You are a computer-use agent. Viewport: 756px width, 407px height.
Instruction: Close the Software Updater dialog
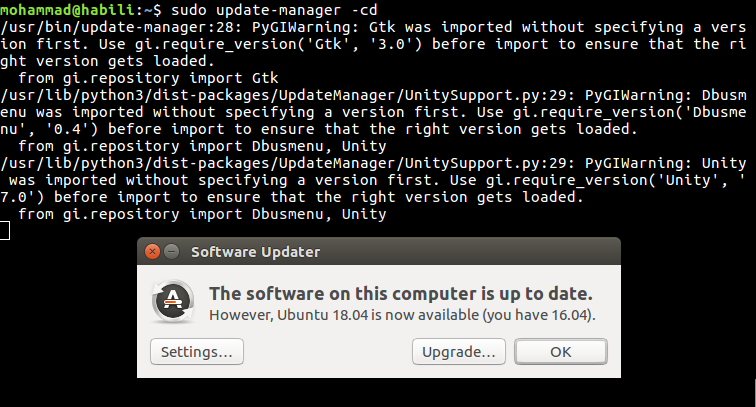pos(152,251)
